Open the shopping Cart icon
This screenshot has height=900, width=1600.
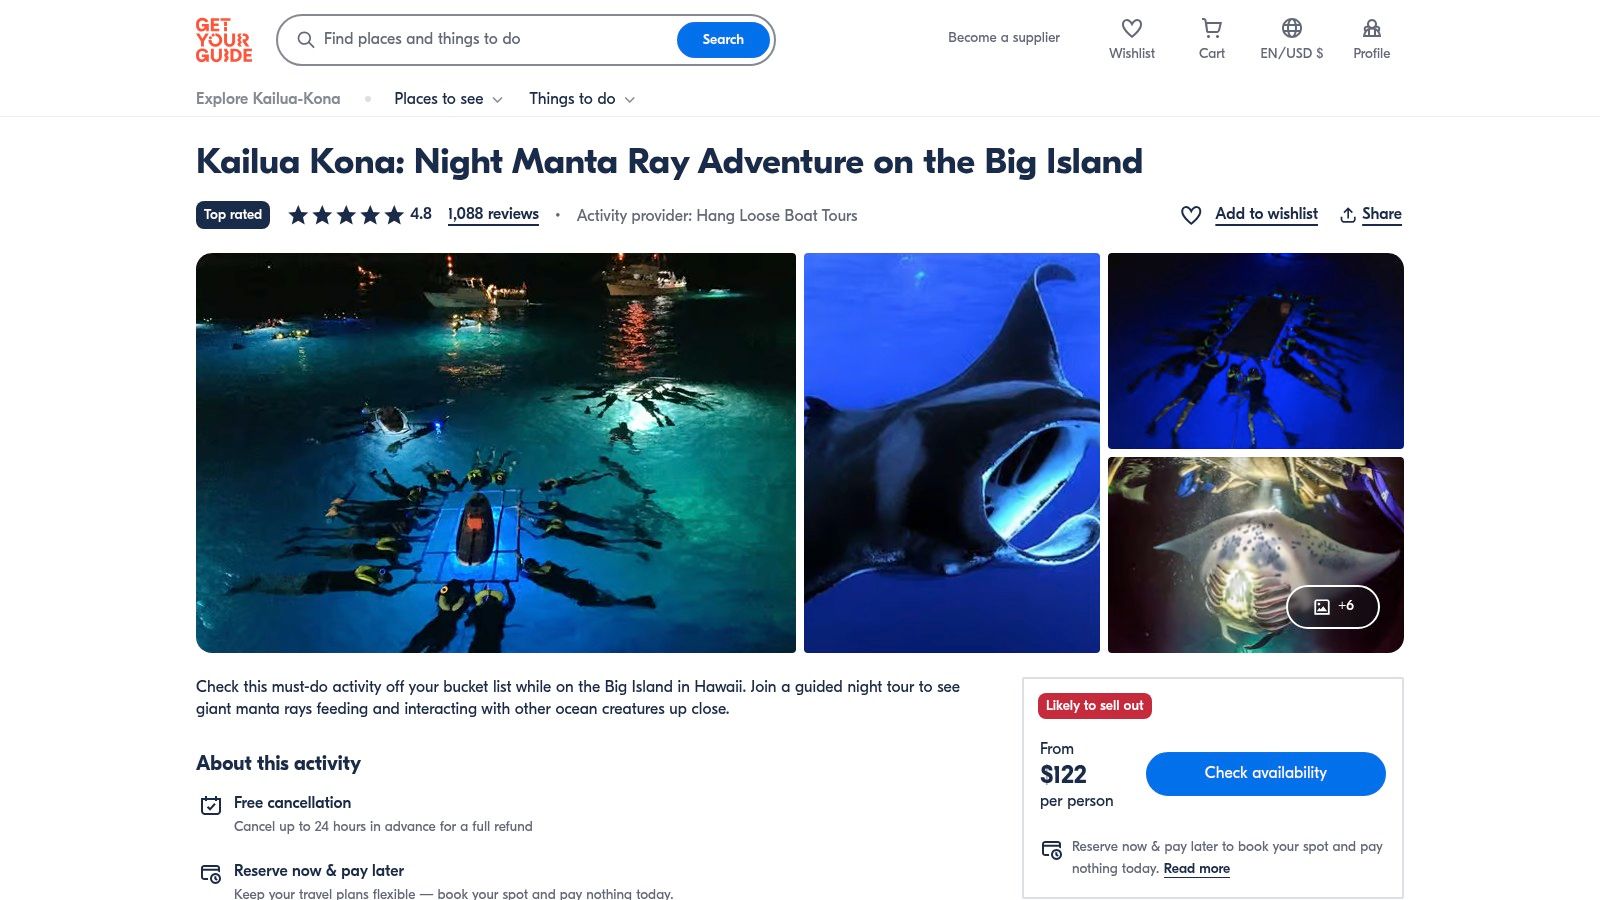click(1211, 29)
